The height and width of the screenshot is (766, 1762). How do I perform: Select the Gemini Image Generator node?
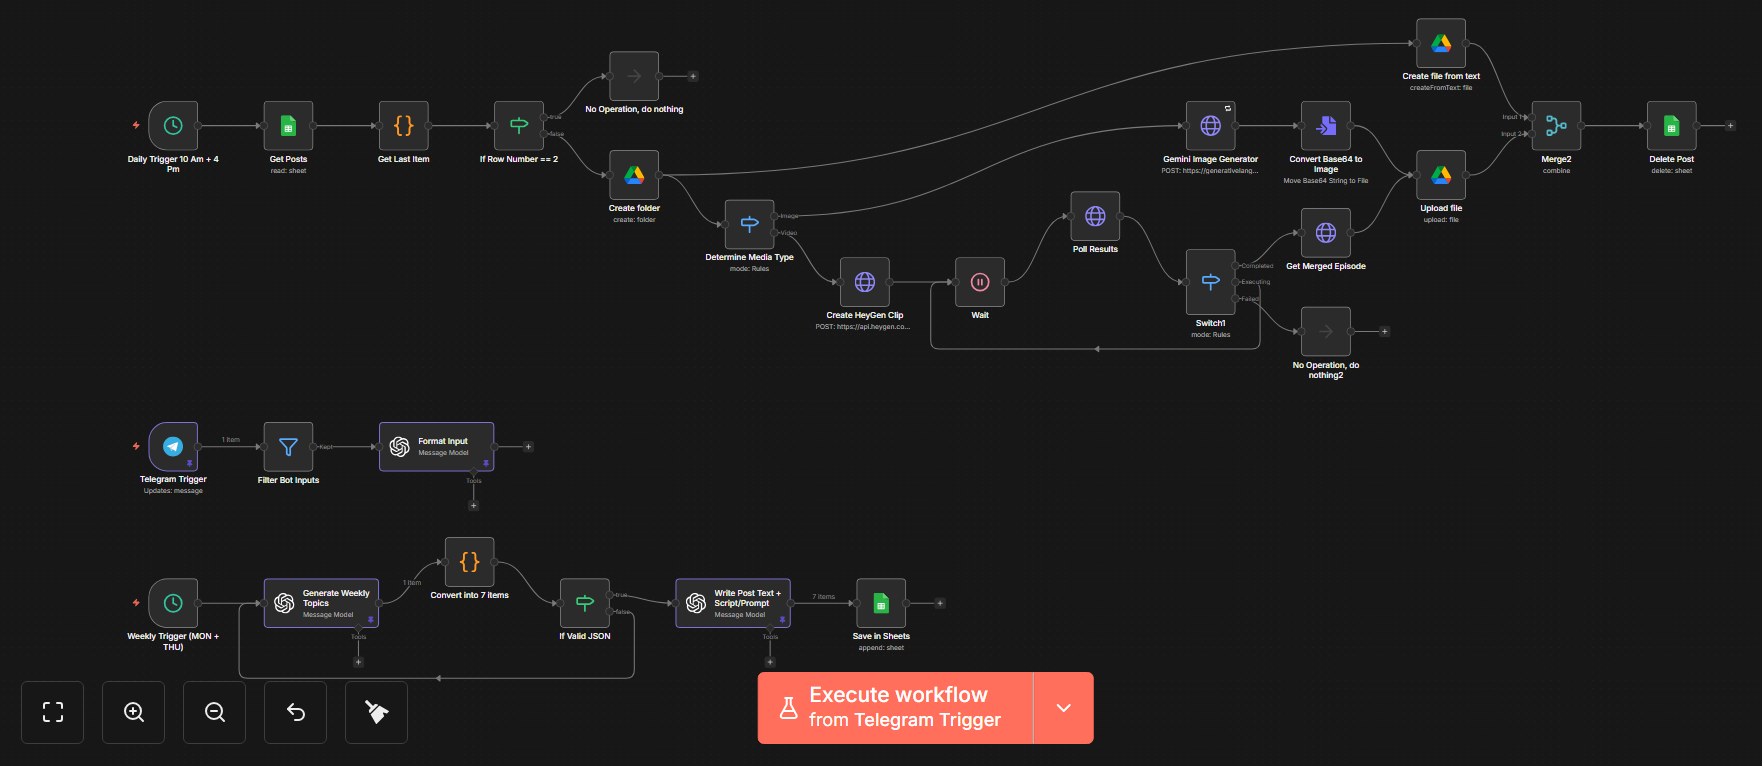point(1210,126)
